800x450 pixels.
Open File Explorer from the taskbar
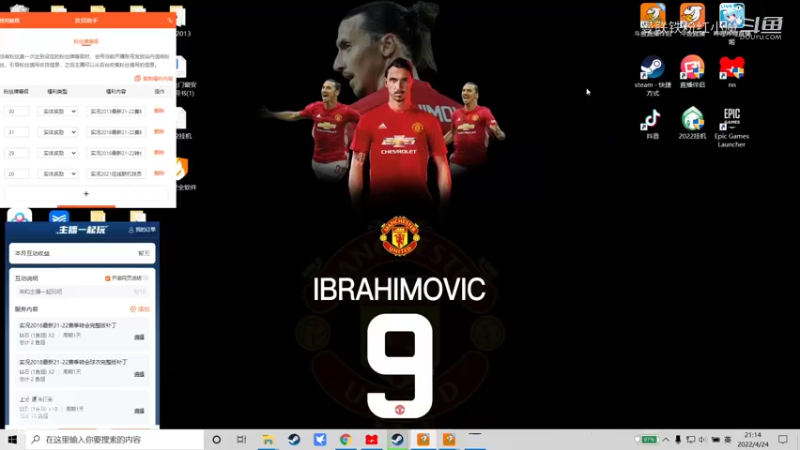point(268,439)
